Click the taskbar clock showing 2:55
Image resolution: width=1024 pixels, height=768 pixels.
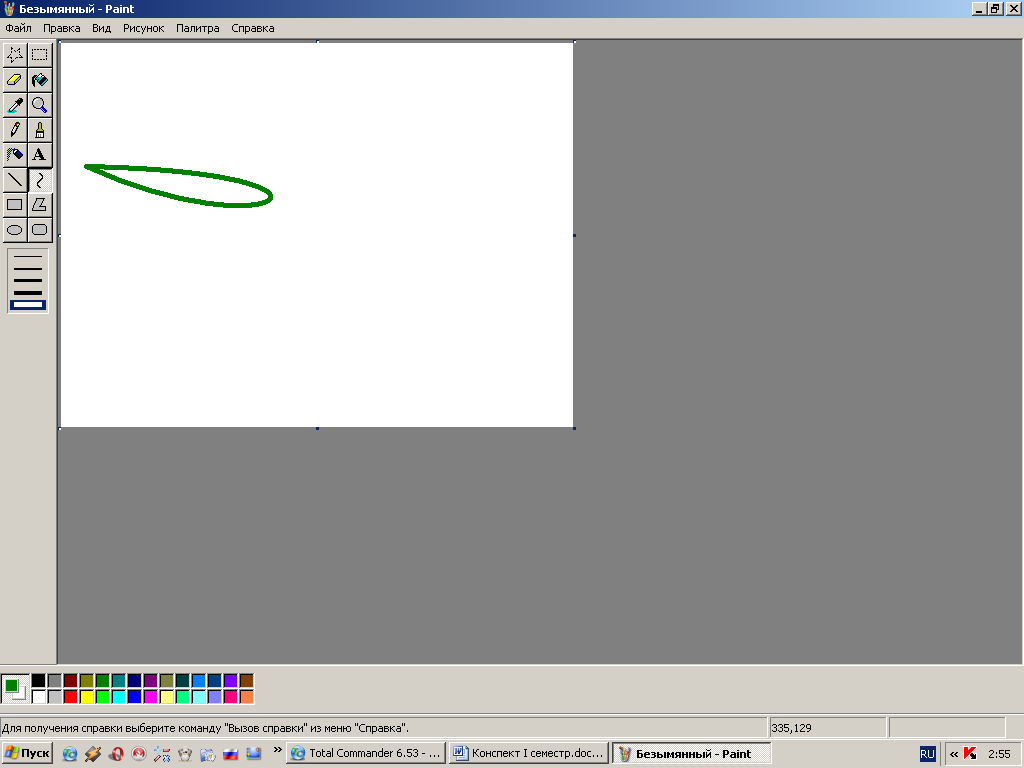[999, 754]
